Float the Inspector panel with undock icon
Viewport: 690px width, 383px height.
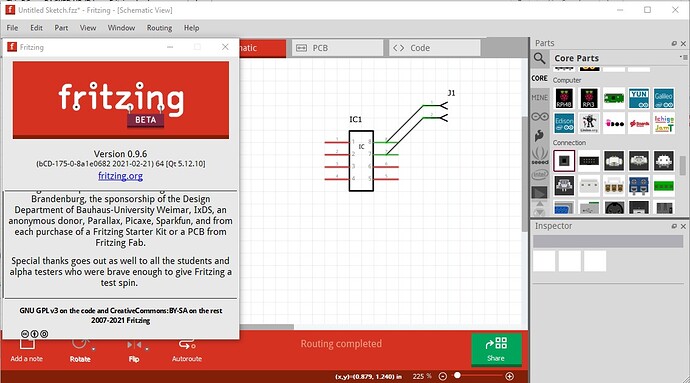(674, 226)
